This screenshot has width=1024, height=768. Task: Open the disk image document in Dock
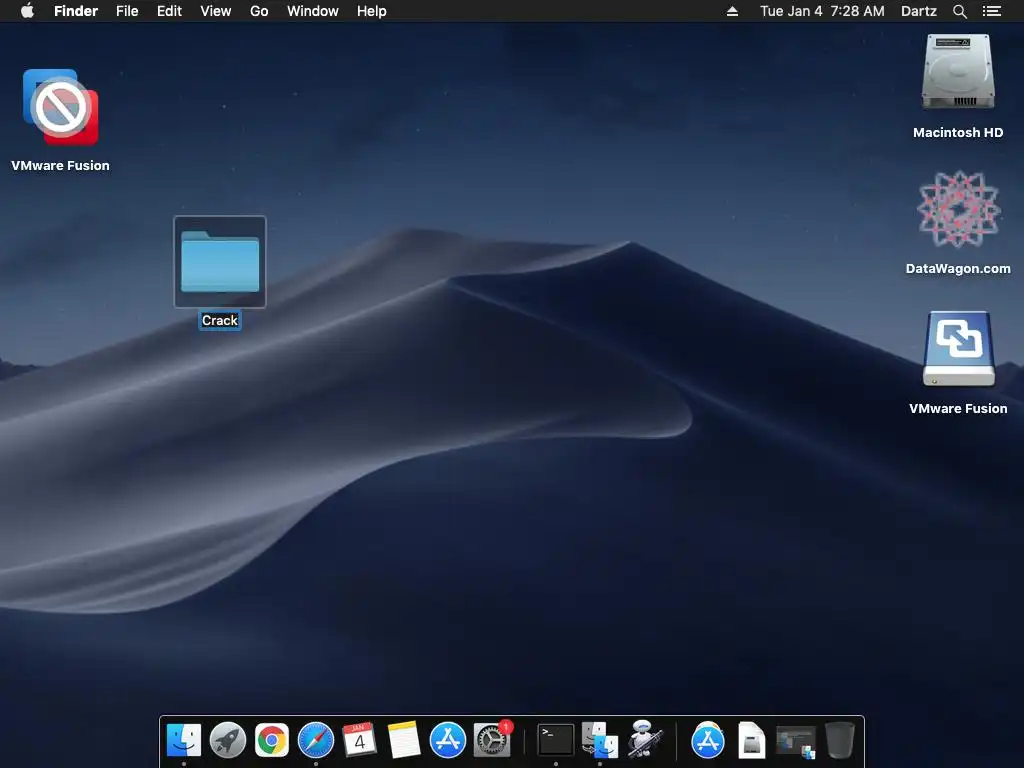(752, 740)
